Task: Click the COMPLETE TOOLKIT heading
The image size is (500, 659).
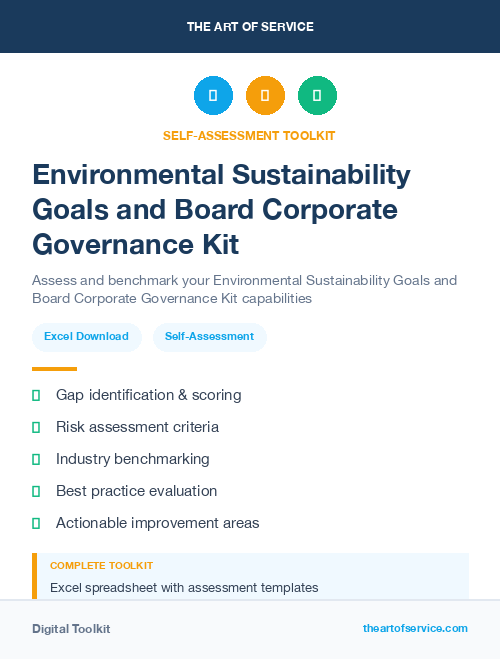Action: 101,566
